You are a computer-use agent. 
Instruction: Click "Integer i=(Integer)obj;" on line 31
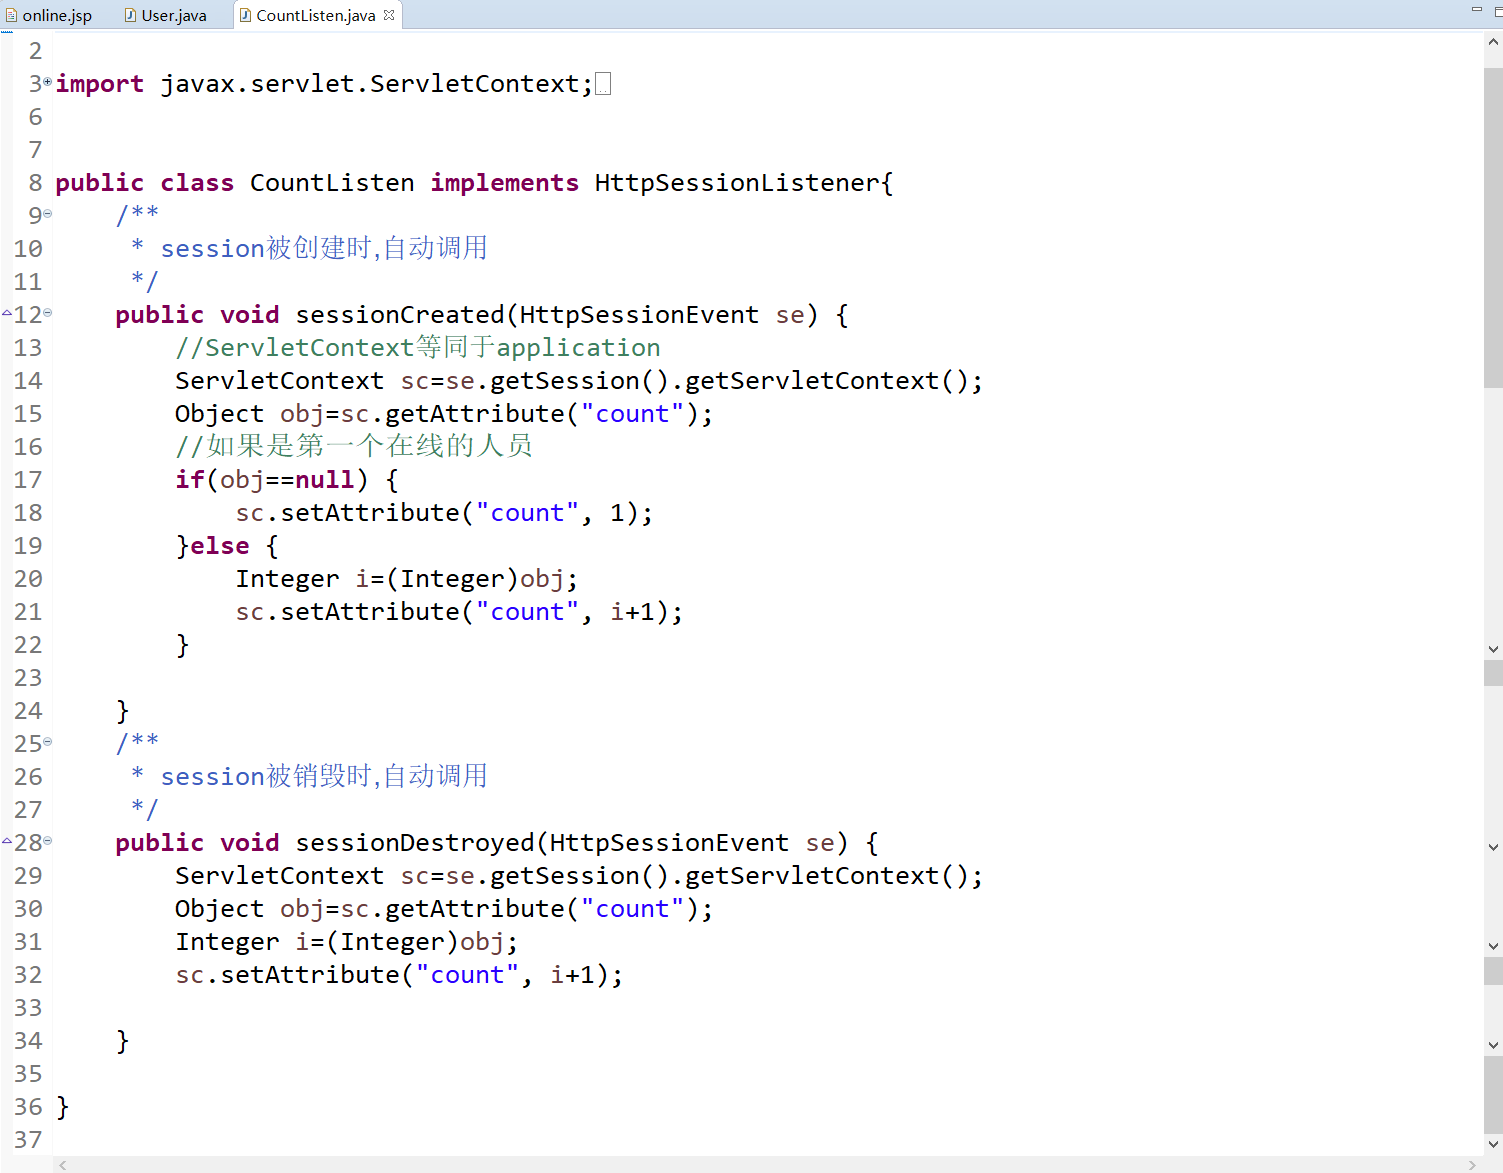[347, 942]
